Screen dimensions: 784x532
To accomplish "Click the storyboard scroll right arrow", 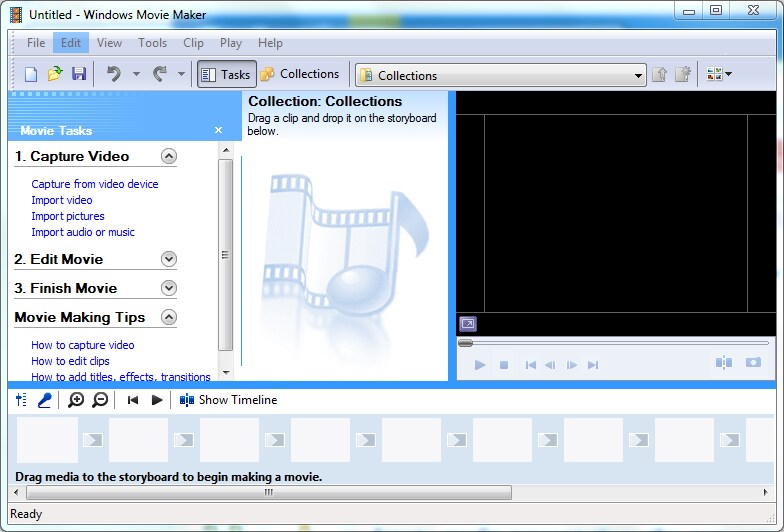I will [x=766, y=492].
